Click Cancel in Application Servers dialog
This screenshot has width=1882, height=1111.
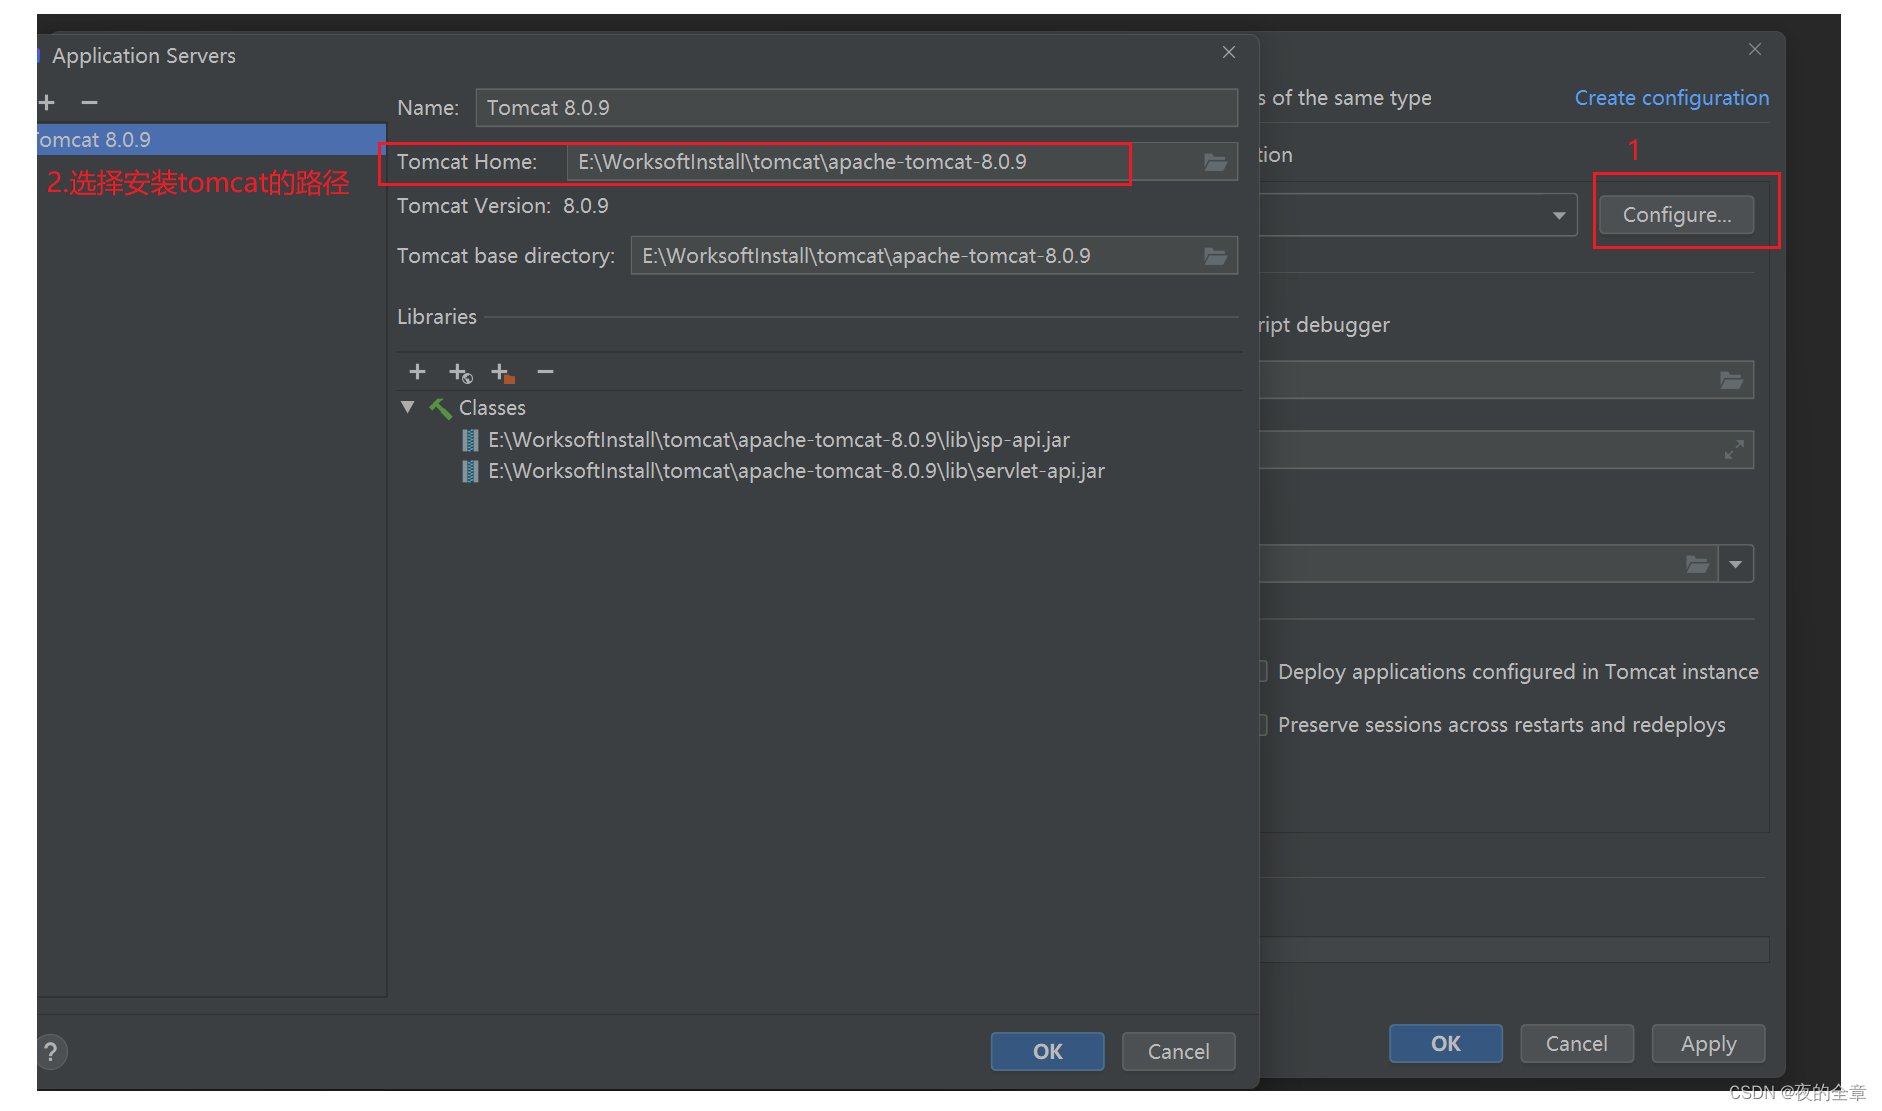(1178, 1051)
